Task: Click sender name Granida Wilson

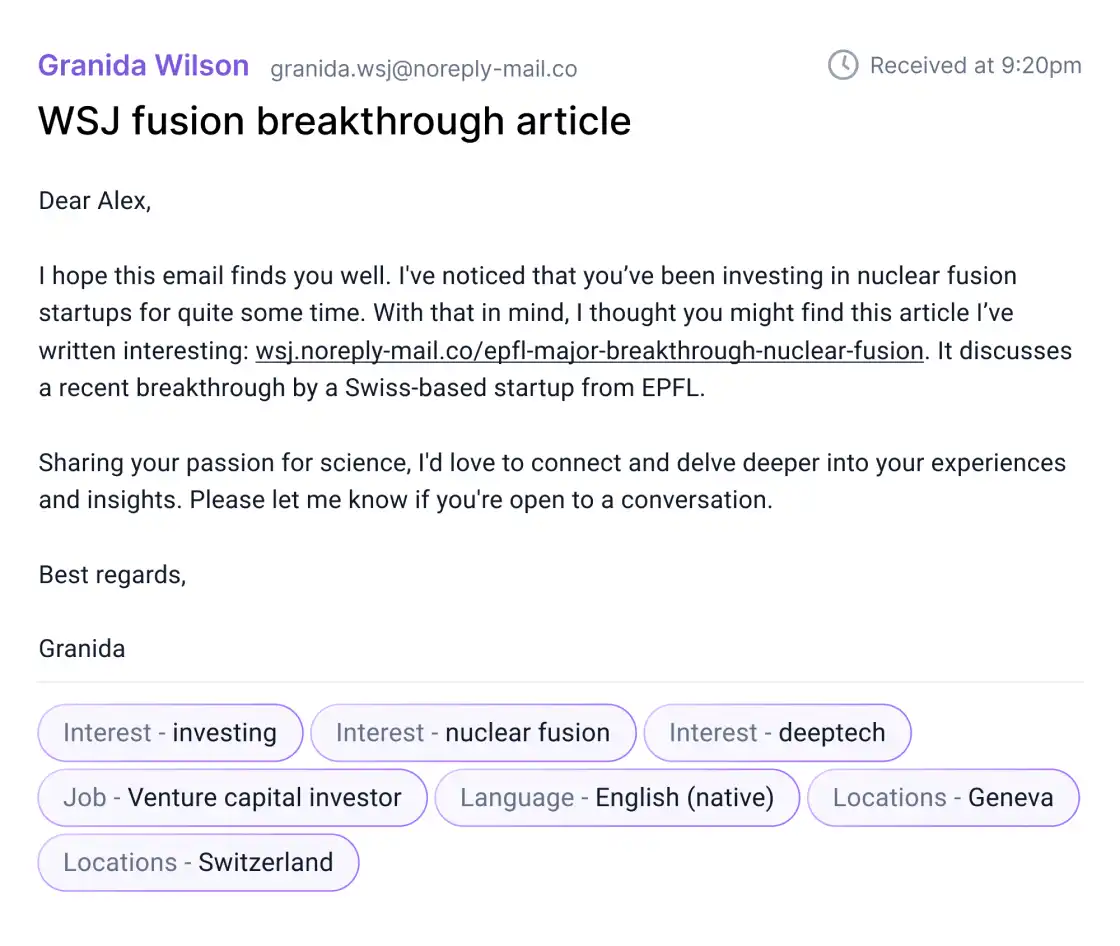Action: point(143,66)
